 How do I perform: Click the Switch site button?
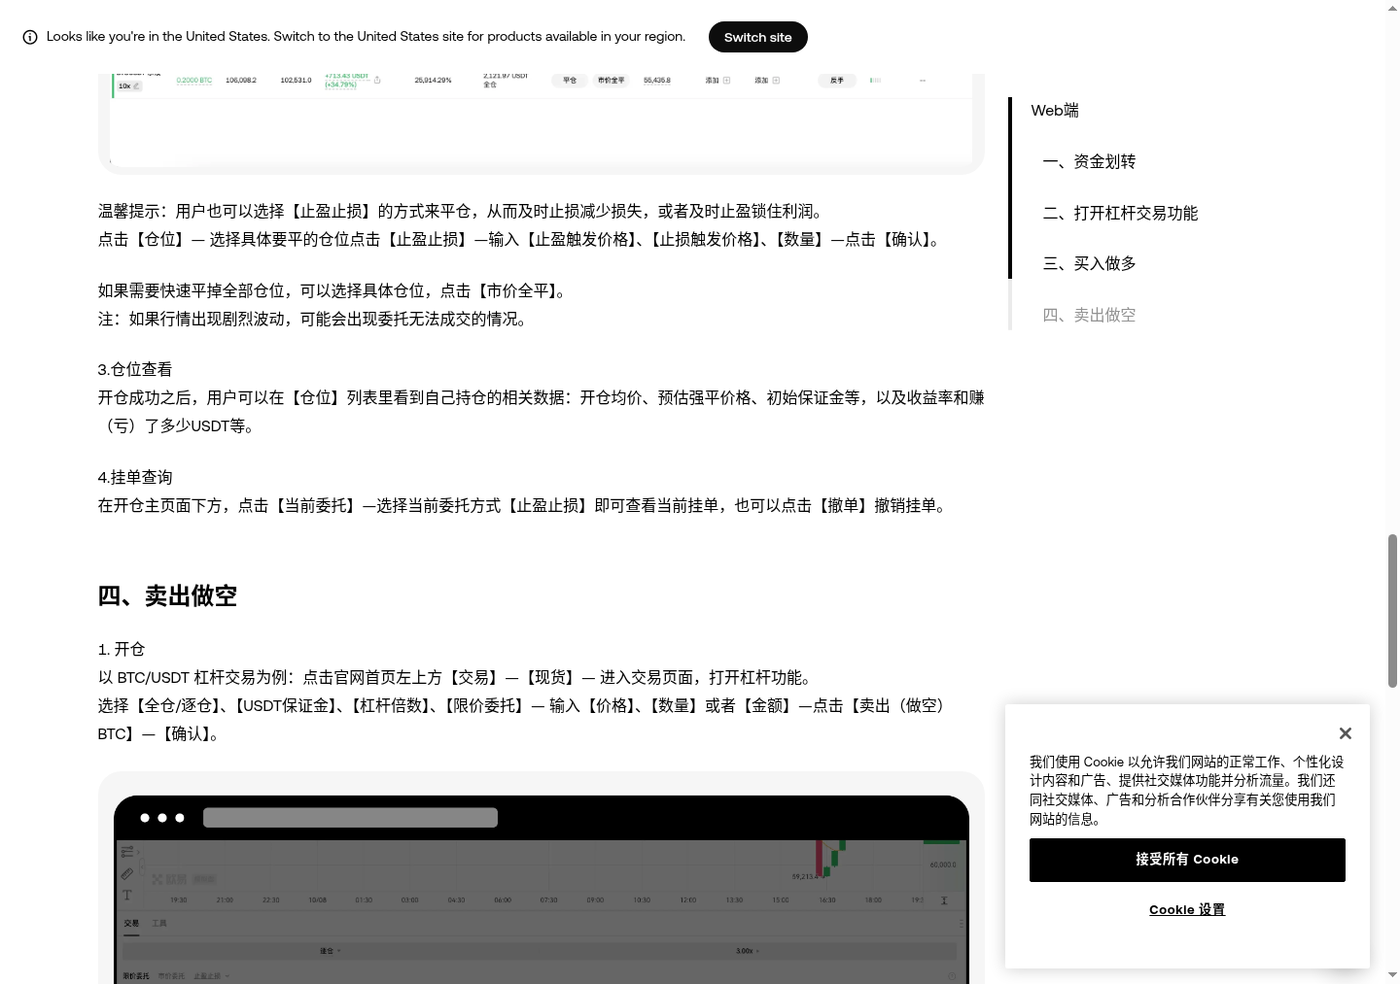pyautogui.click(x=758, y=37)
